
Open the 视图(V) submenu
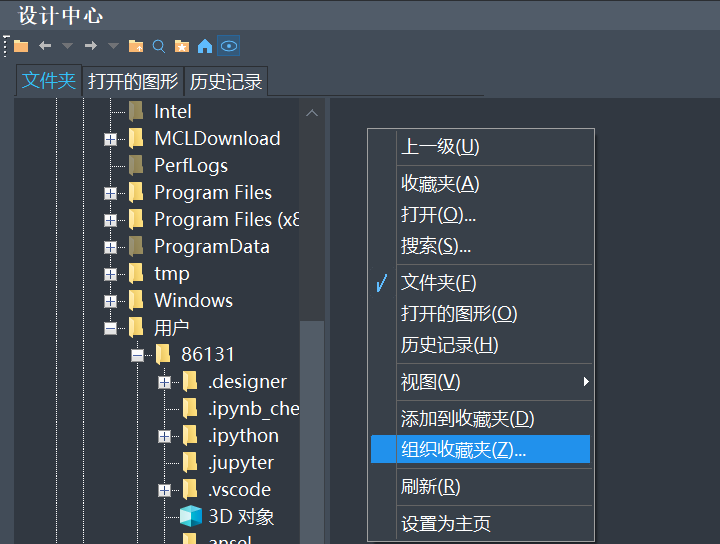click(481, 382)
